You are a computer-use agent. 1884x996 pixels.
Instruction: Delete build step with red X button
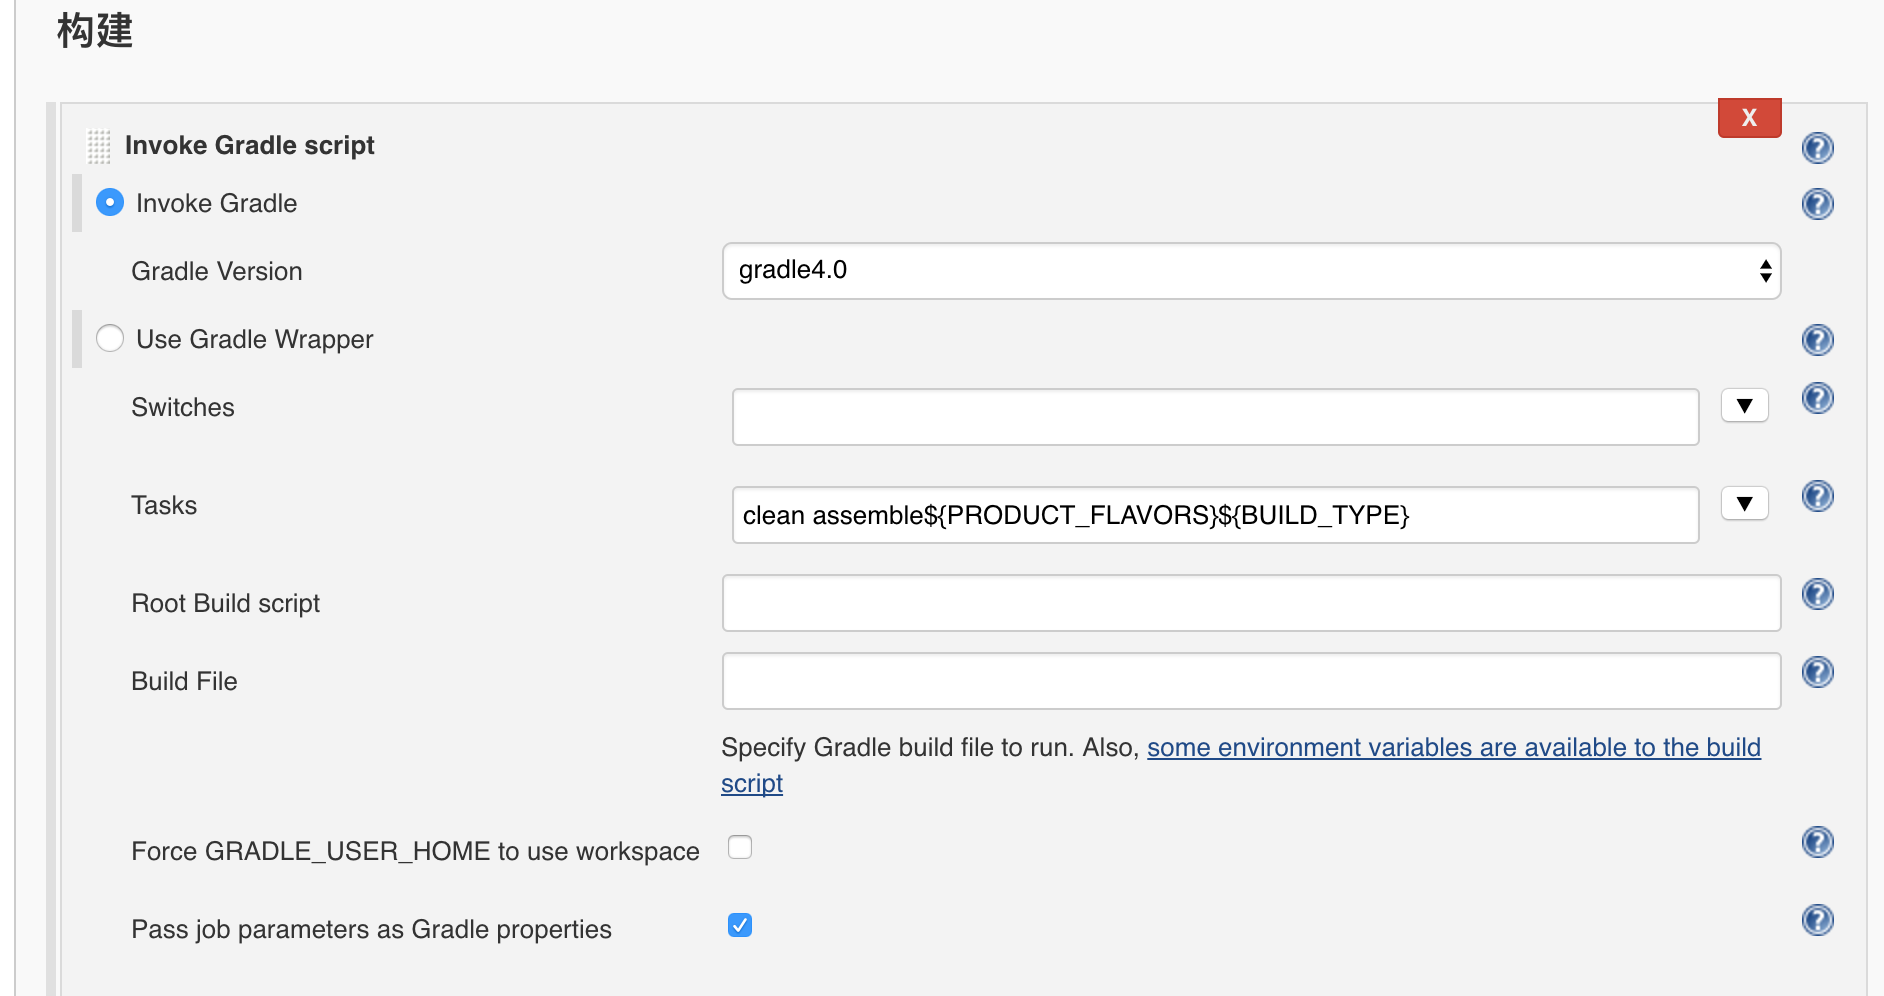click(x=1749, y=117)
